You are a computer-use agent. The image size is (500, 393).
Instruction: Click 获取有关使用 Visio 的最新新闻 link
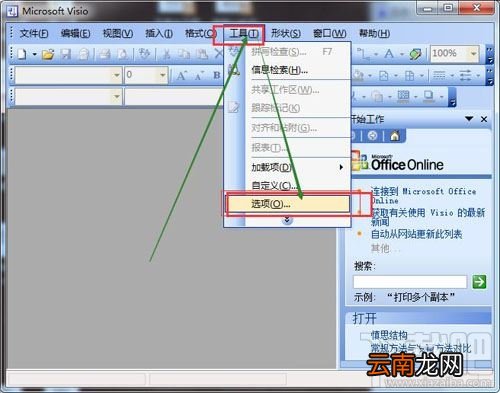click(x=428, y=217)
